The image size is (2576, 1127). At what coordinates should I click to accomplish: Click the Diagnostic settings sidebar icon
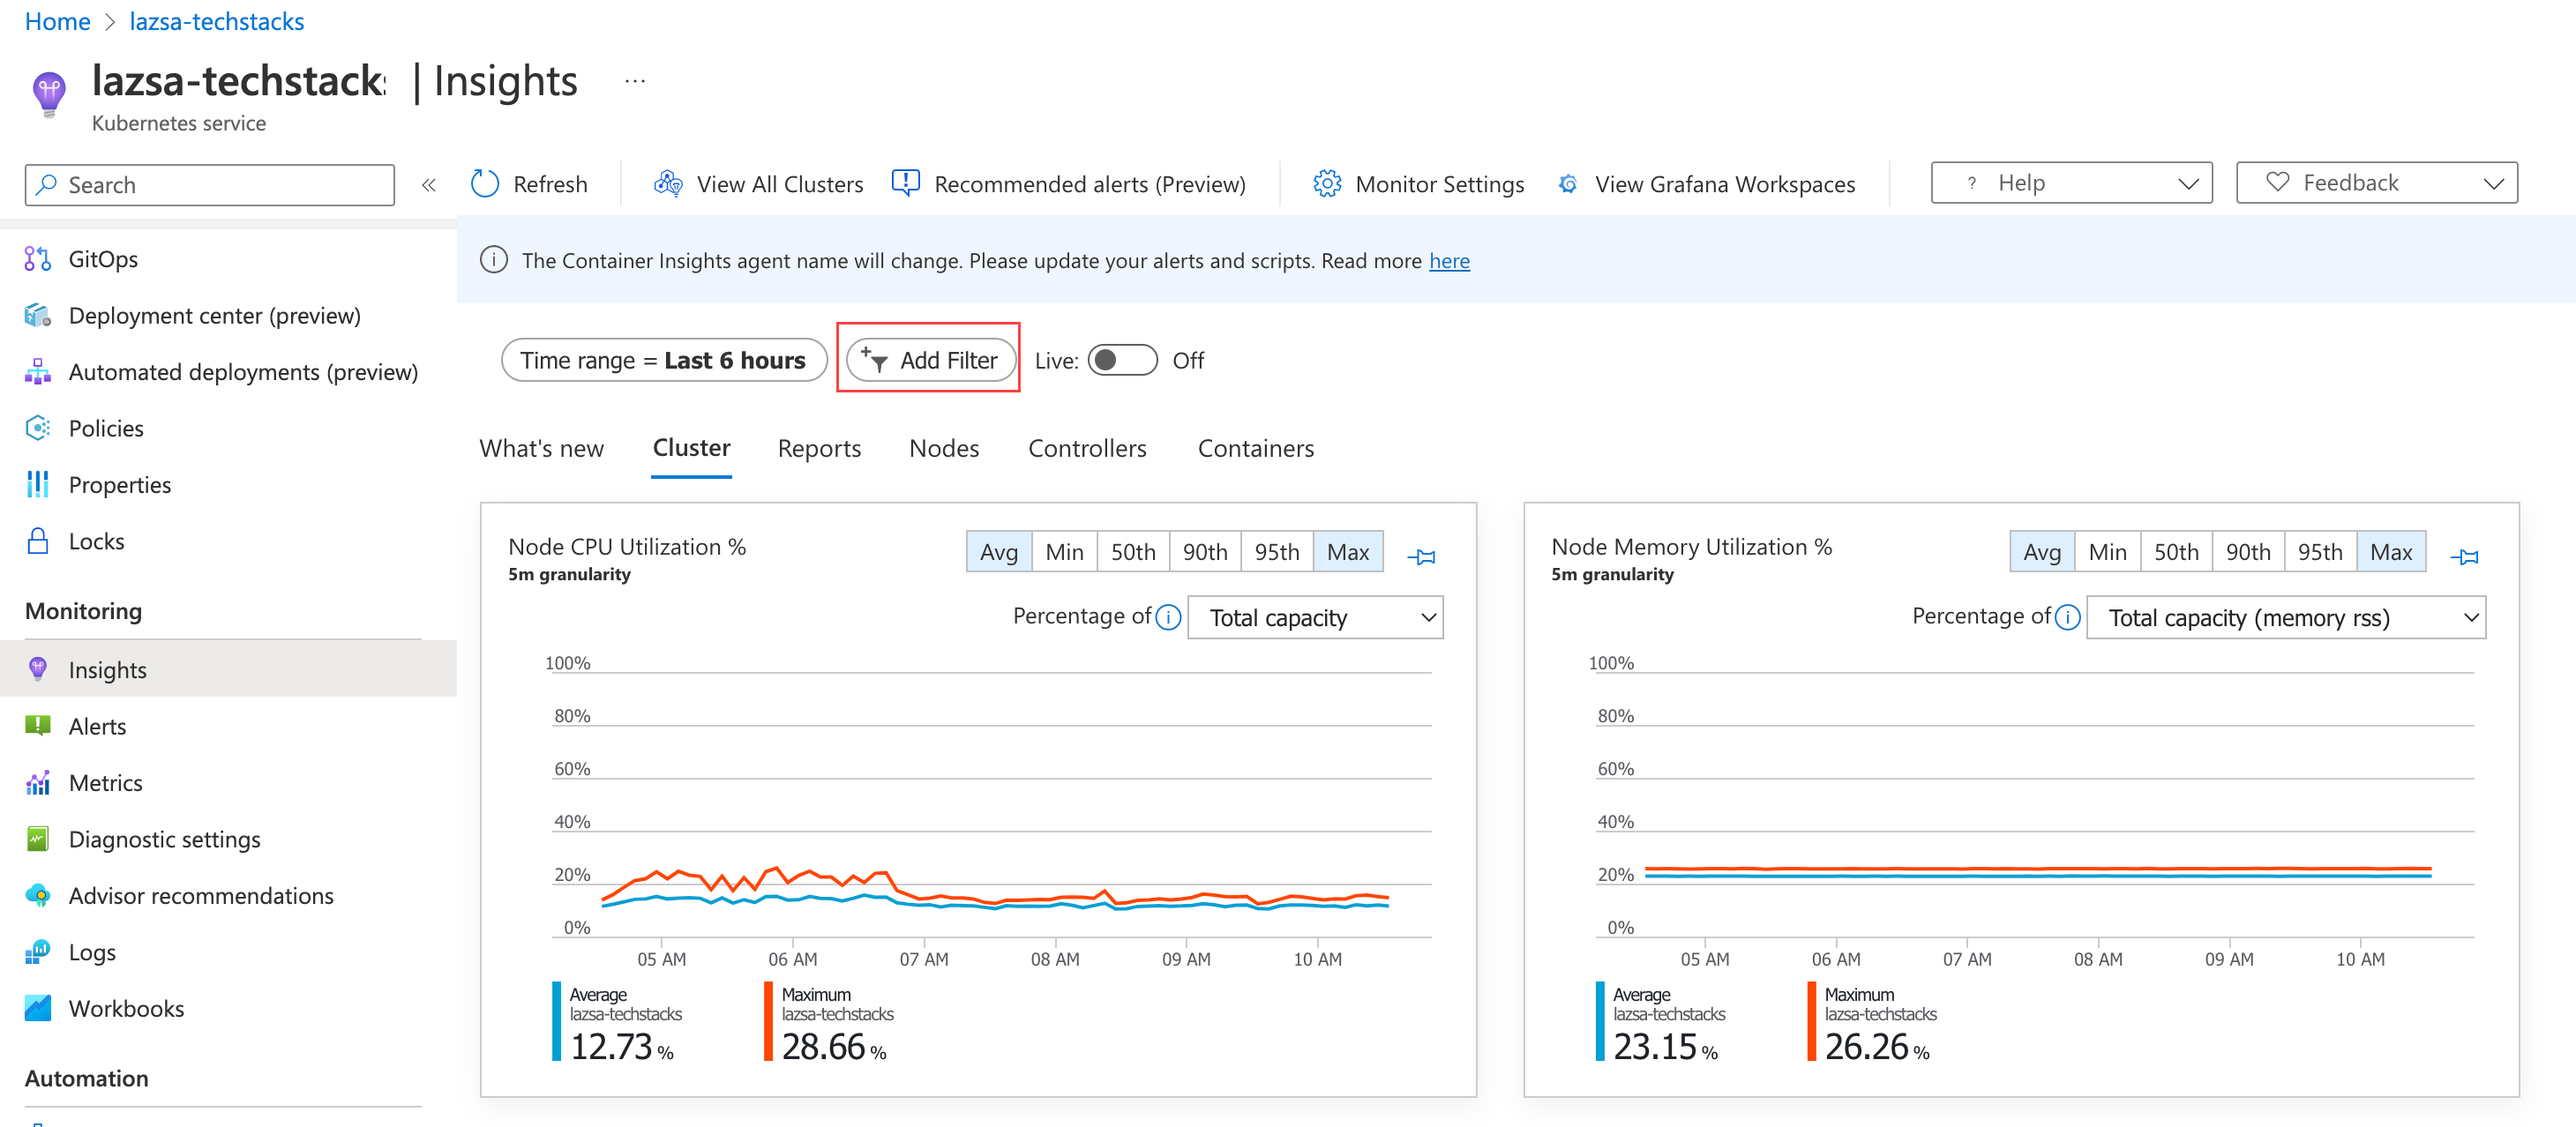pos(38,839)
